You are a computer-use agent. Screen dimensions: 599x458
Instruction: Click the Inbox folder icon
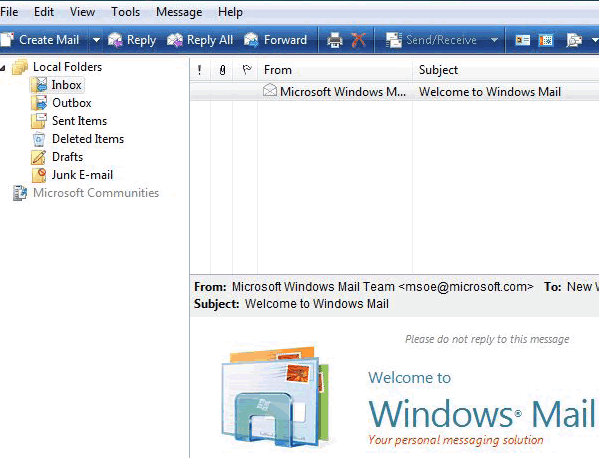tap(39, 85)
